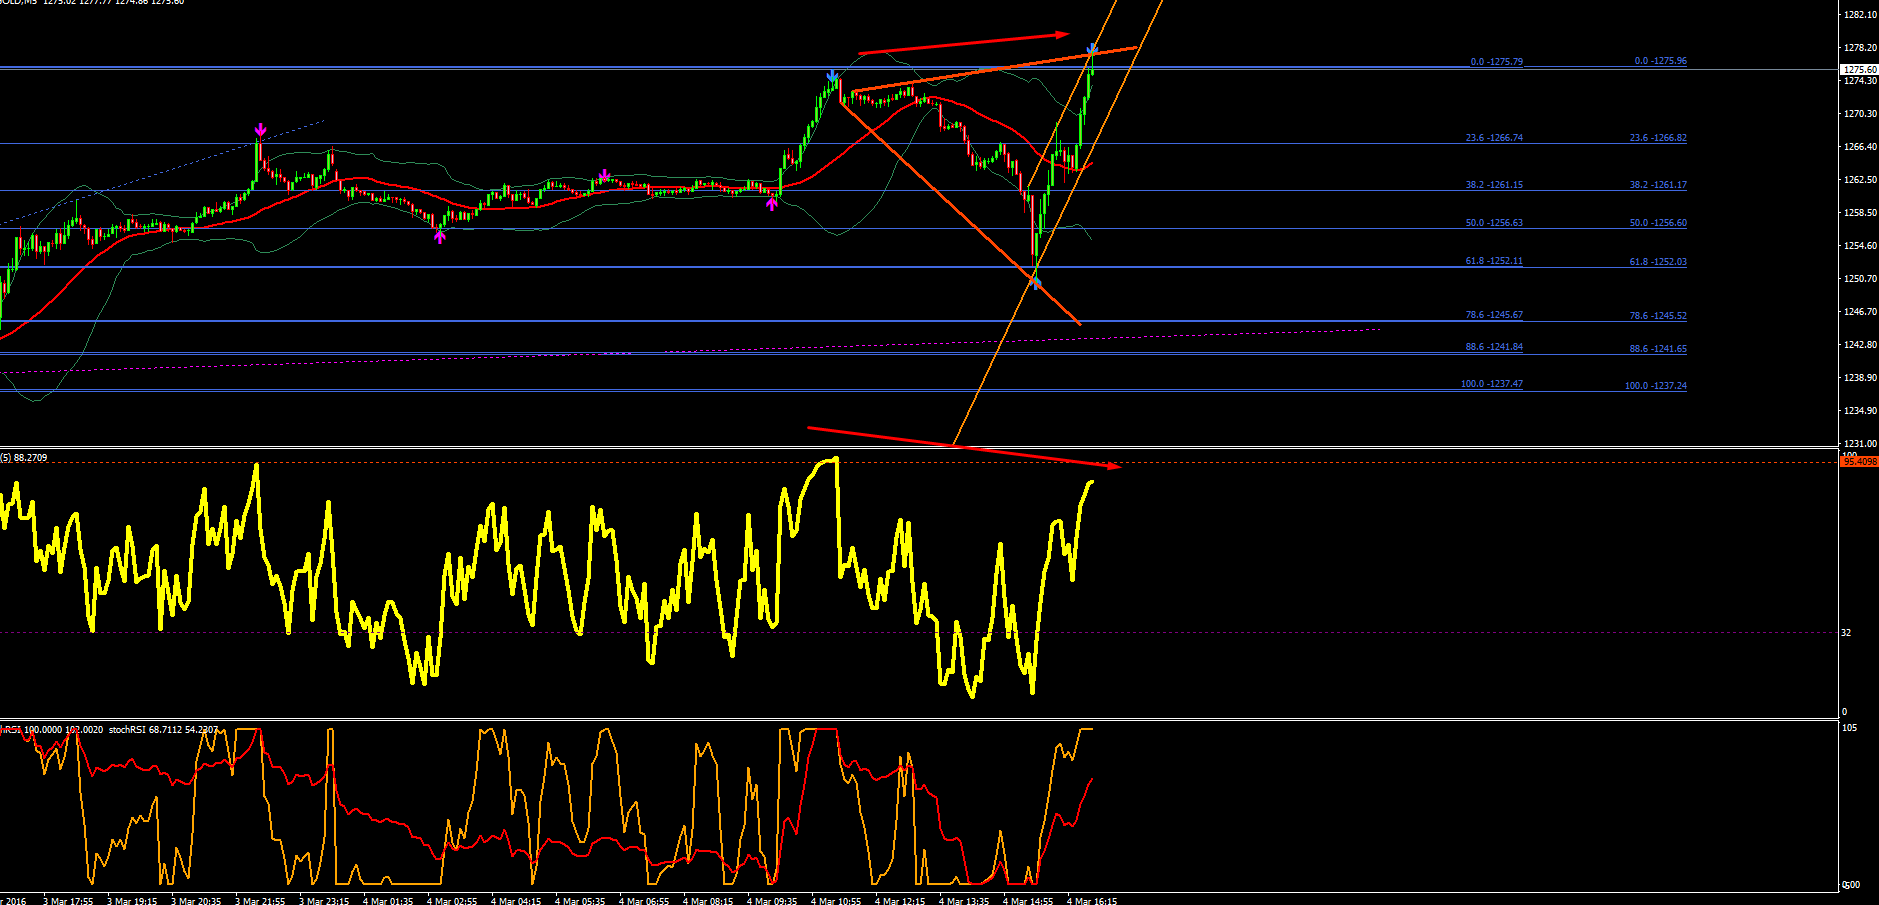Select the blue up arrow at the 1252 low
Image resolution: width=1879 pixels, height=905 pixels.
(x=1036, y=283)
